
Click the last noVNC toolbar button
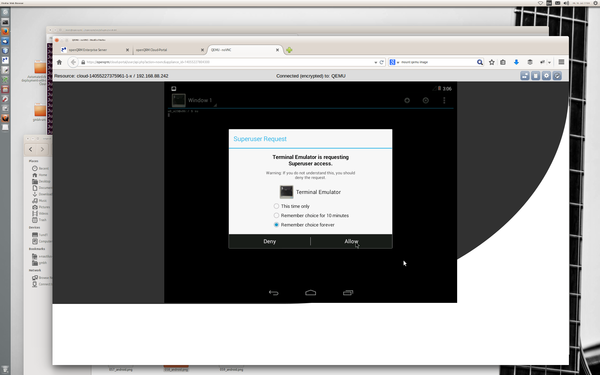(x=557, y=76)
